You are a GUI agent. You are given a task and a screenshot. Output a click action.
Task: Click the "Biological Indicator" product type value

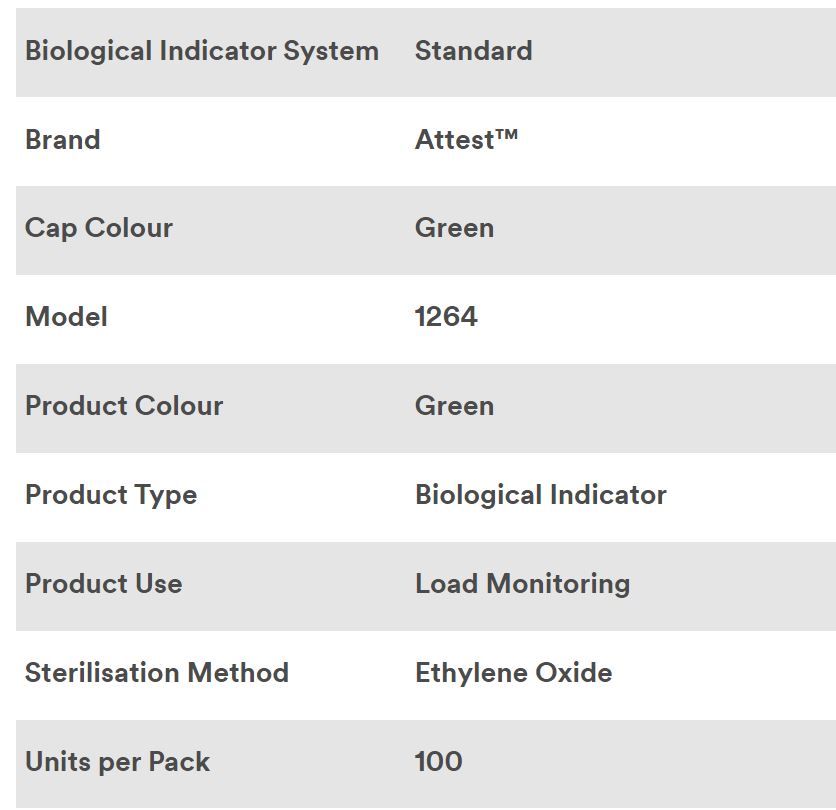[x=540, y=495]
